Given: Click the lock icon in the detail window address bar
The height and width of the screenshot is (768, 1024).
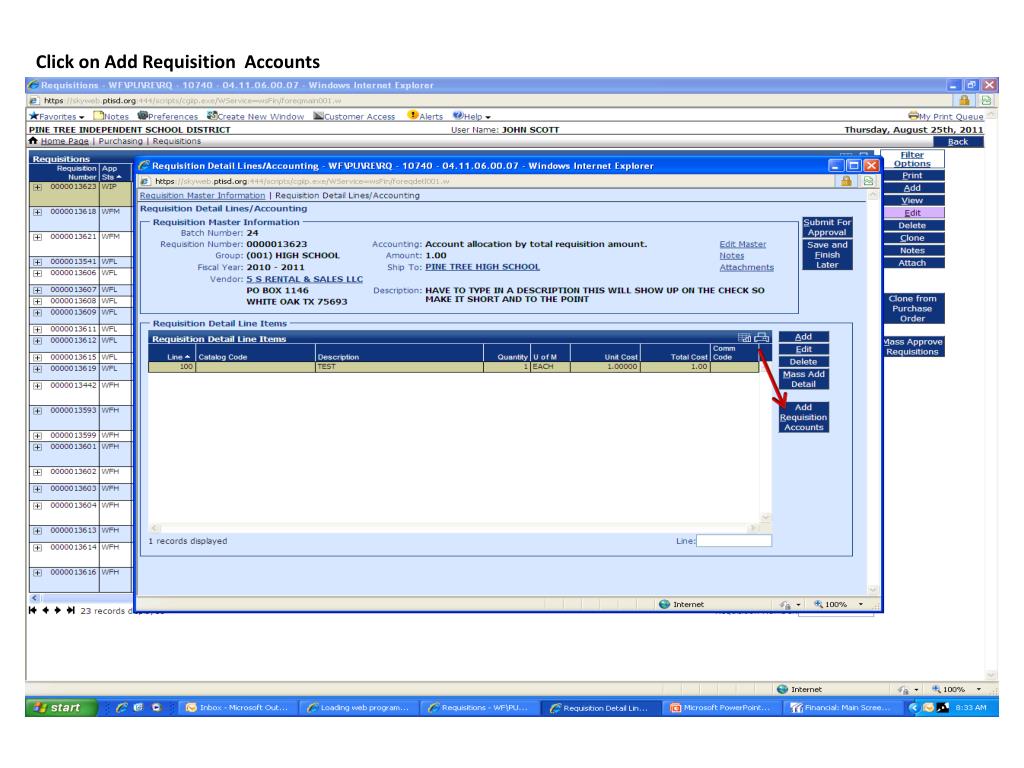Looking at the screenshot, I should pyautogui.click(x=846, y=181).
